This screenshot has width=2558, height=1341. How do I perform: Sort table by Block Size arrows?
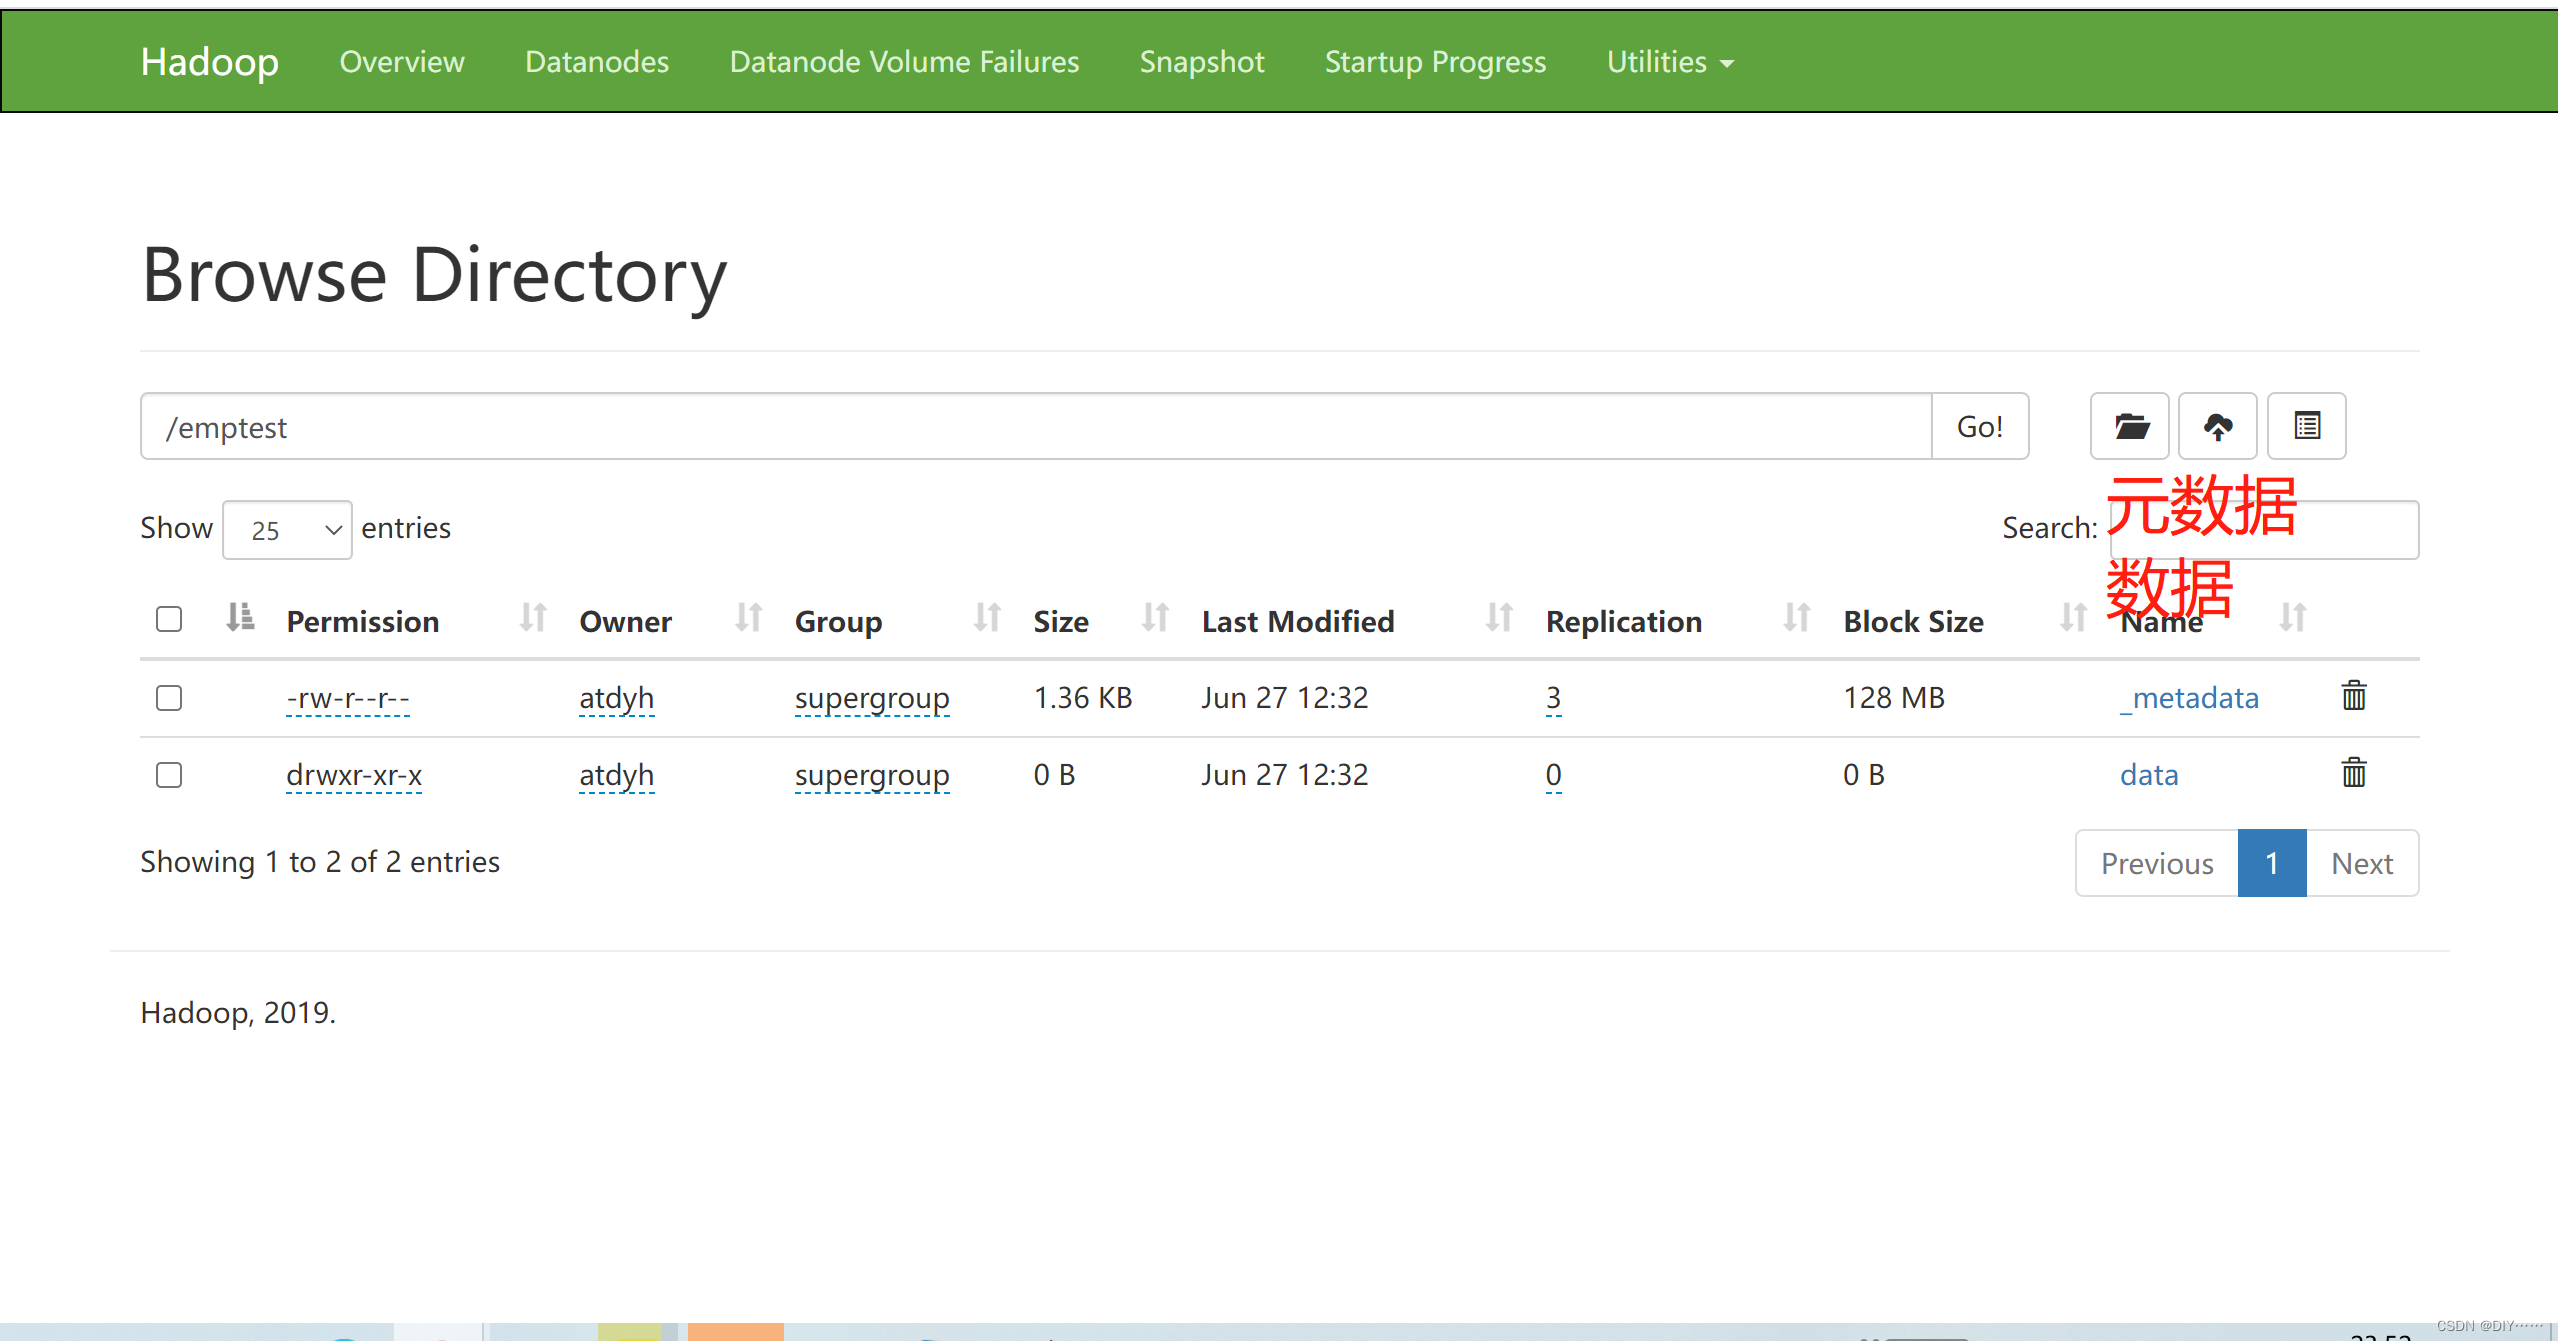click(2075, 618)
